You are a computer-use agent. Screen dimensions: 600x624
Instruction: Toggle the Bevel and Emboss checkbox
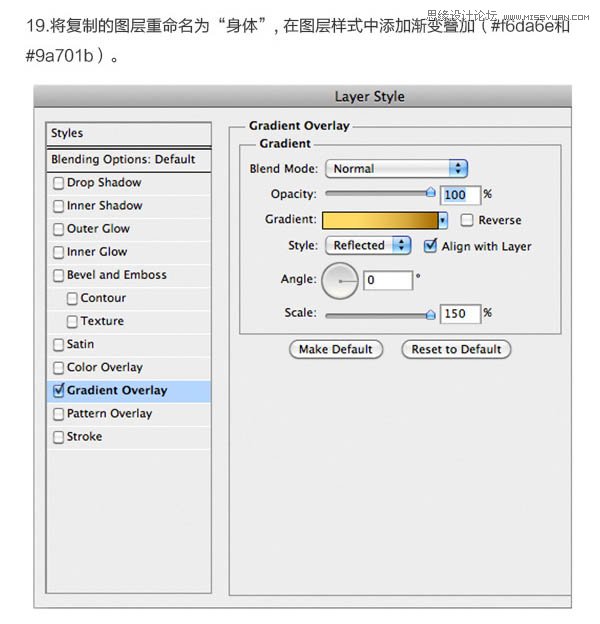pyautogui.click(x=58, y=276)
